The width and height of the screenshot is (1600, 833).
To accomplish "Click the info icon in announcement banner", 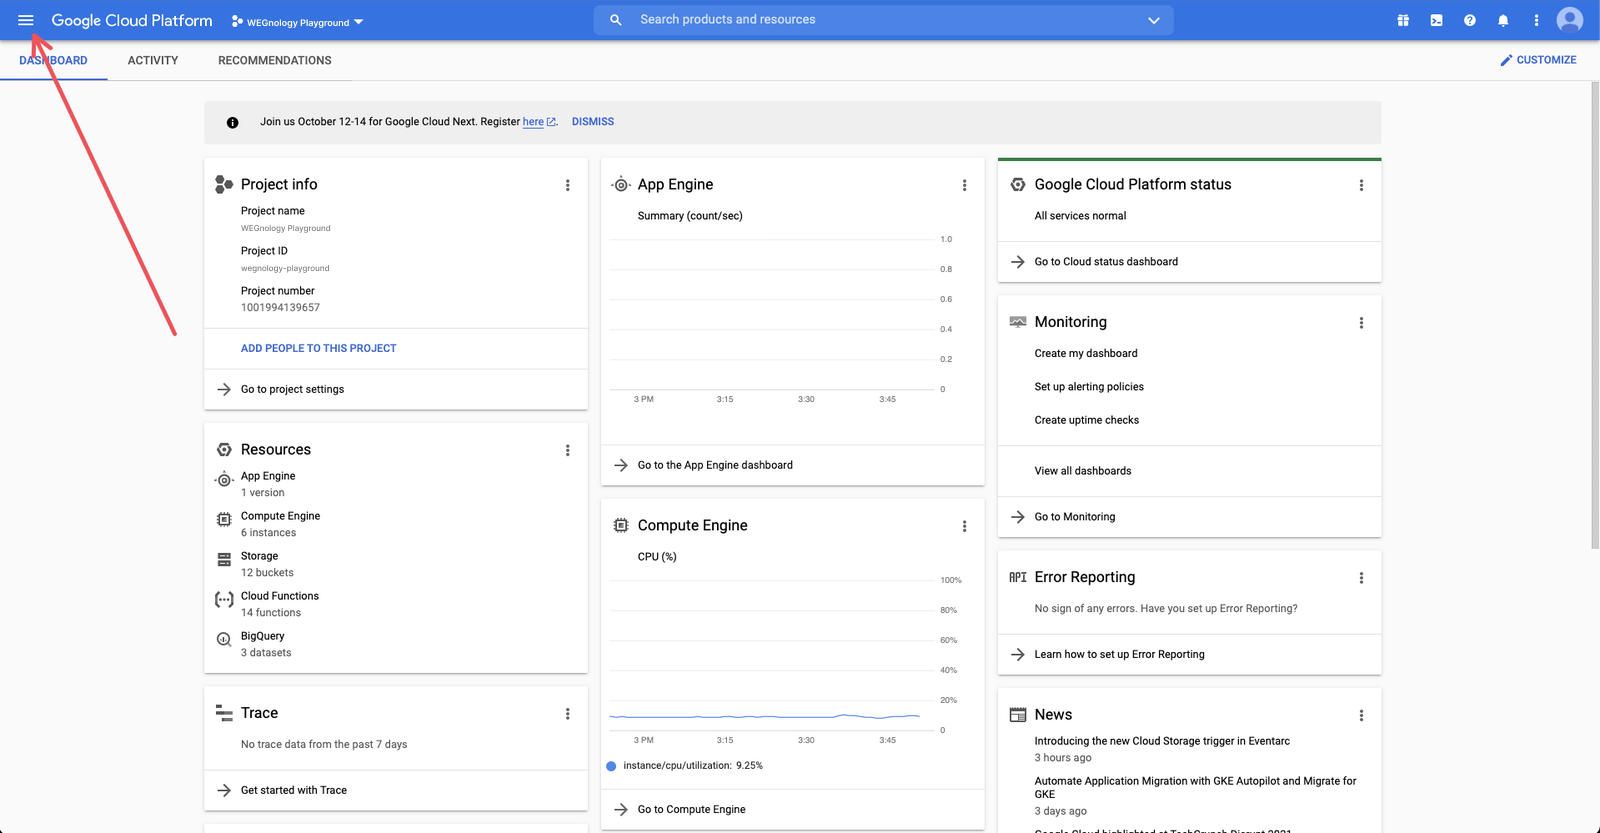I will (x=232, y=122).
